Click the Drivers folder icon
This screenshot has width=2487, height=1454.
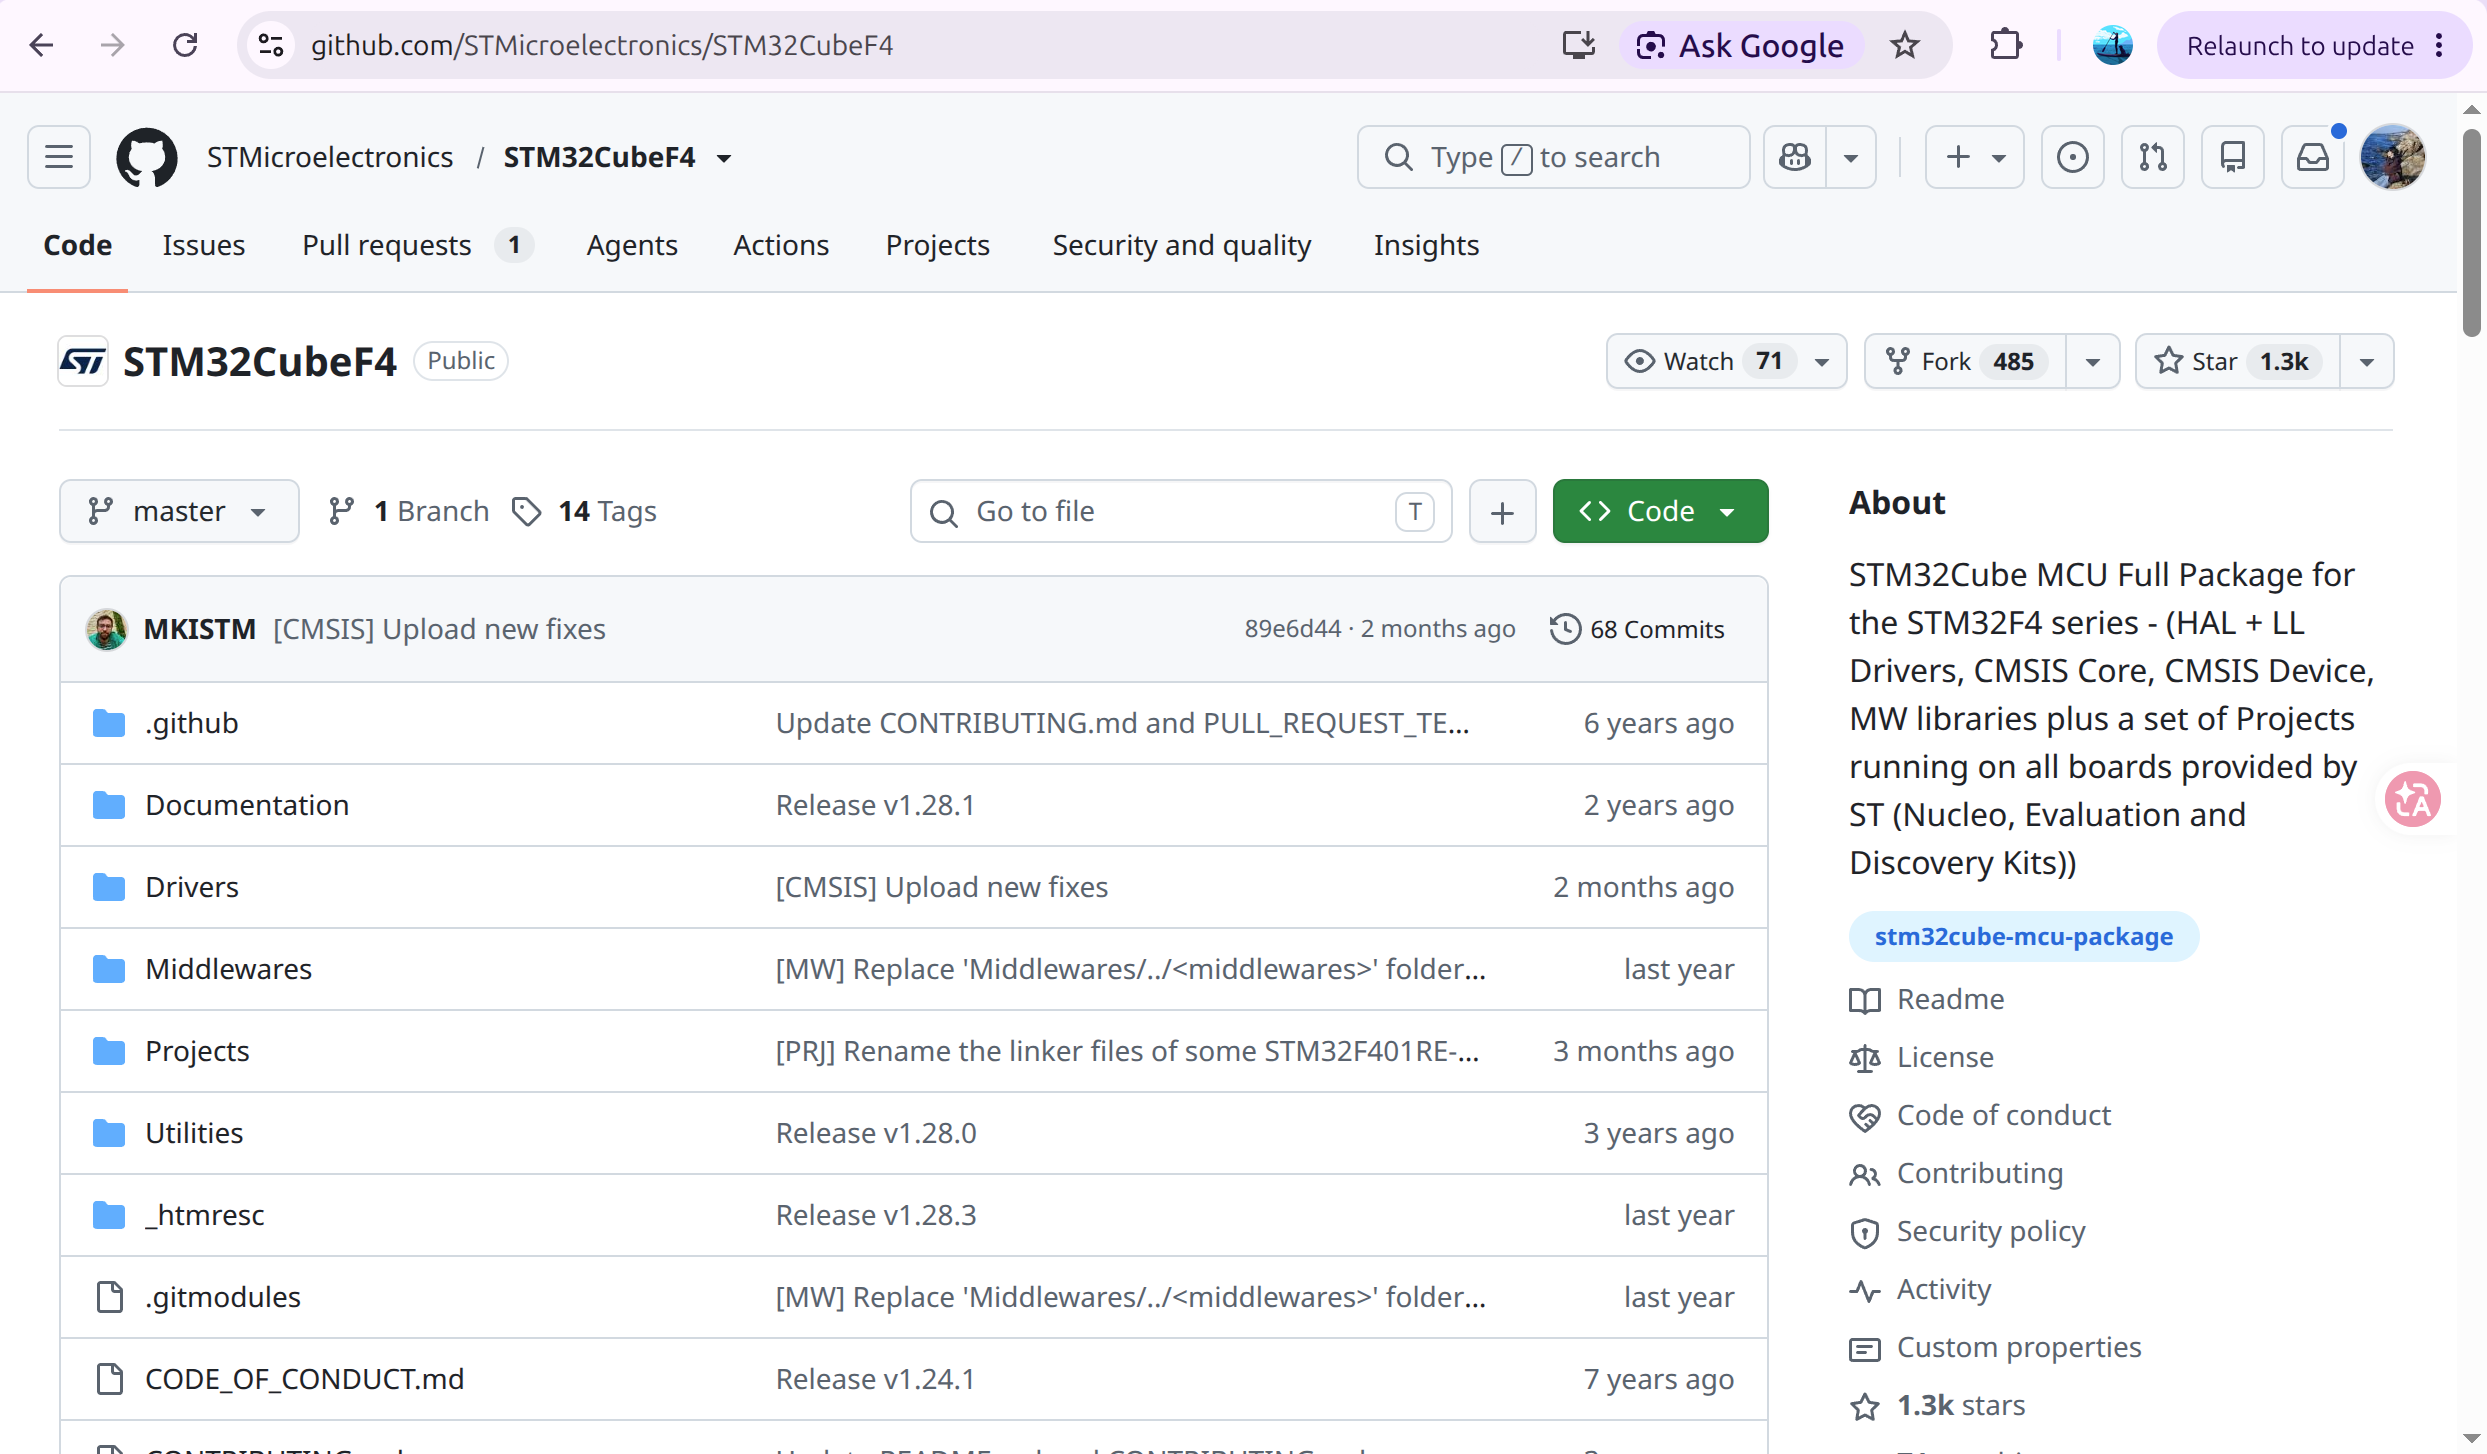click(109, 887)
